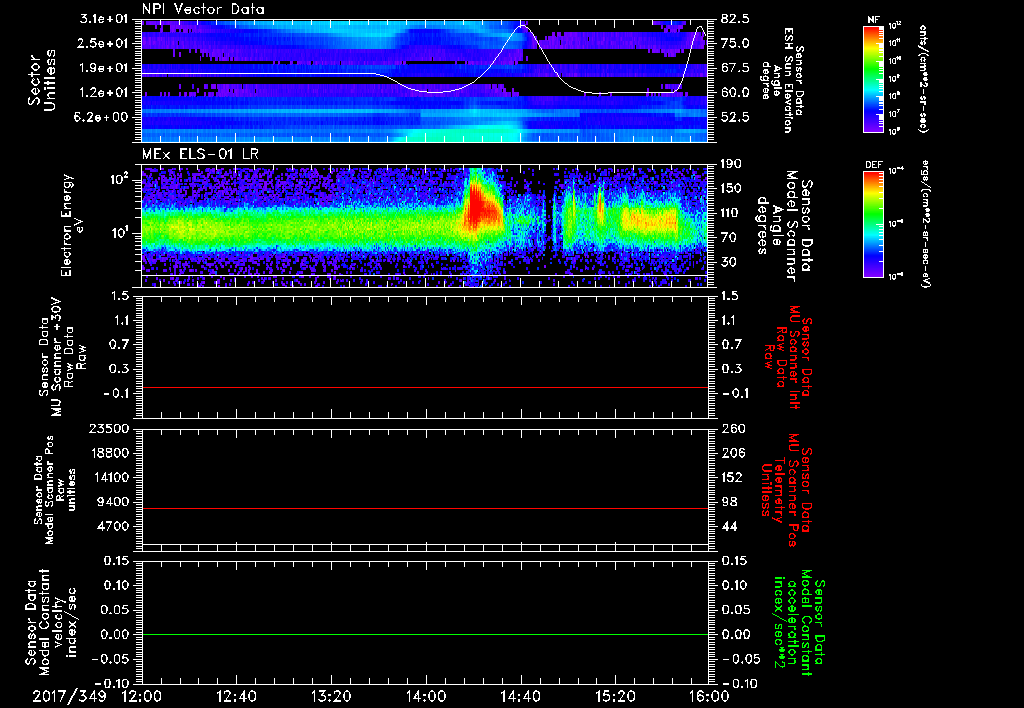The width and height of the screenshot is (1024, 708).
Task: Click the "NF" label above the color bar
Action: [x=873, y=20]
